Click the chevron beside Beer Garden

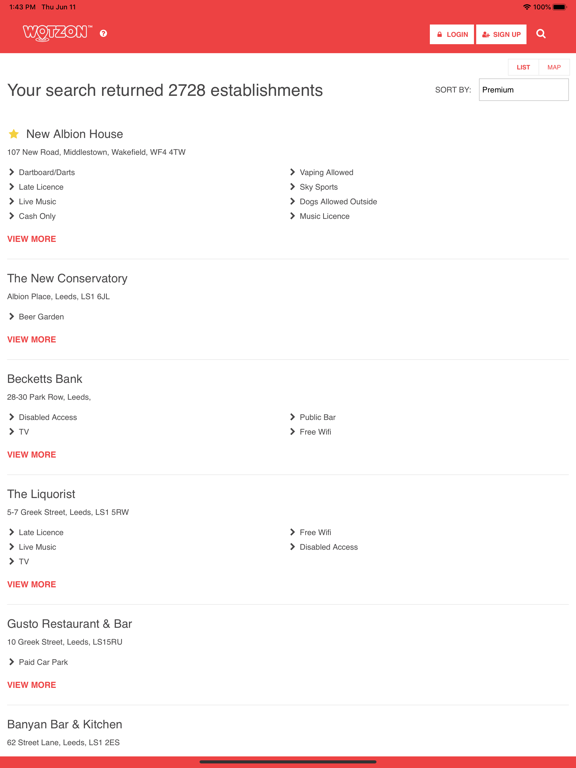(x=11, y=316)
